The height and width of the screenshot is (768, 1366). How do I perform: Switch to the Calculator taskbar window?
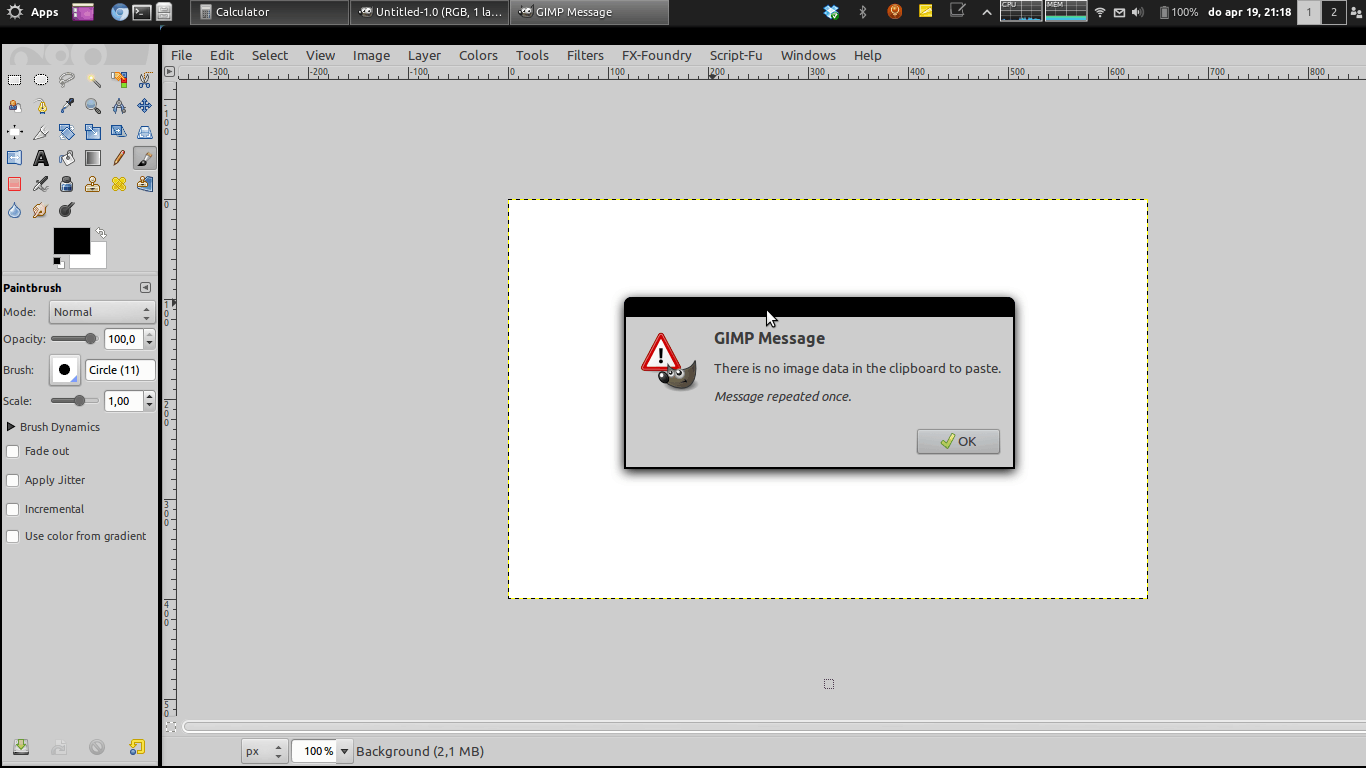[x=269, y=12]
